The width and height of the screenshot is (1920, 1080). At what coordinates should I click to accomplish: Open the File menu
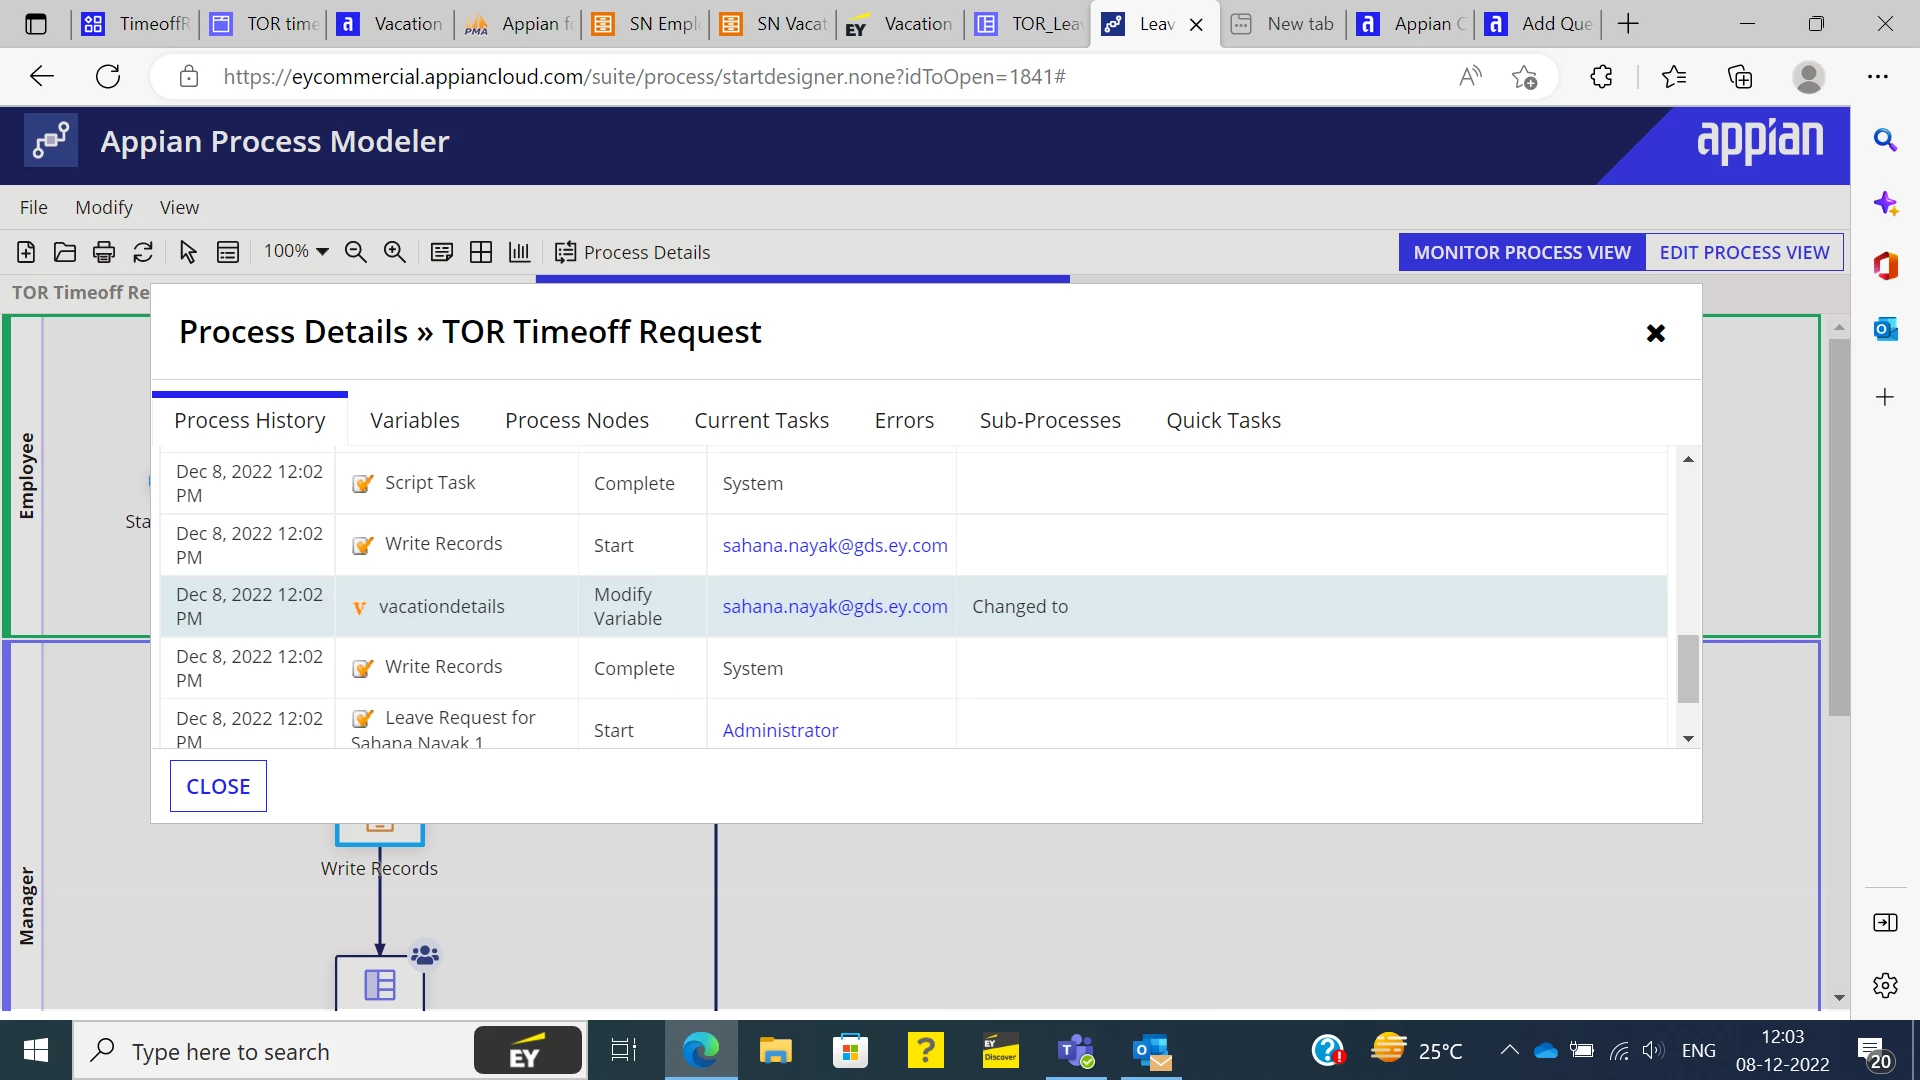click(x=34, y=208)
